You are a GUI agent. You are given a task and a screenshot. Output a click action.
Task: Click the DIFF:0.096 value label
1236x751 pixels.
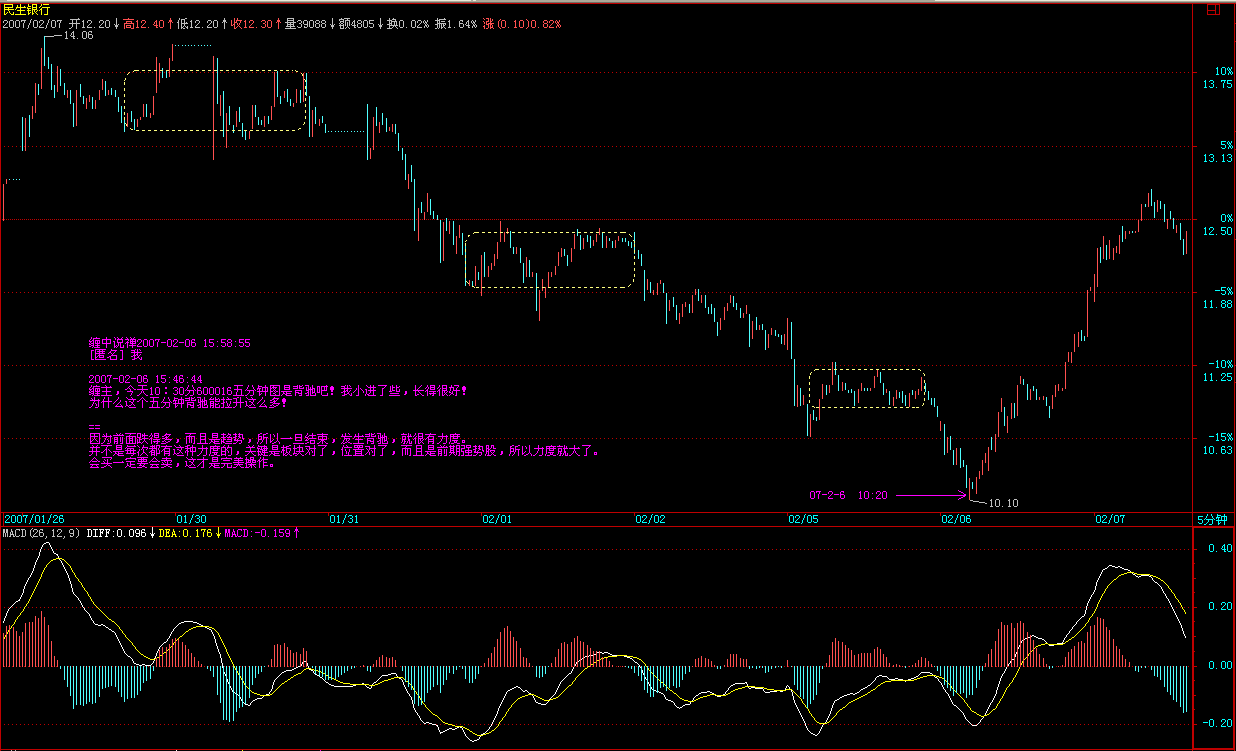click(117, 534)
